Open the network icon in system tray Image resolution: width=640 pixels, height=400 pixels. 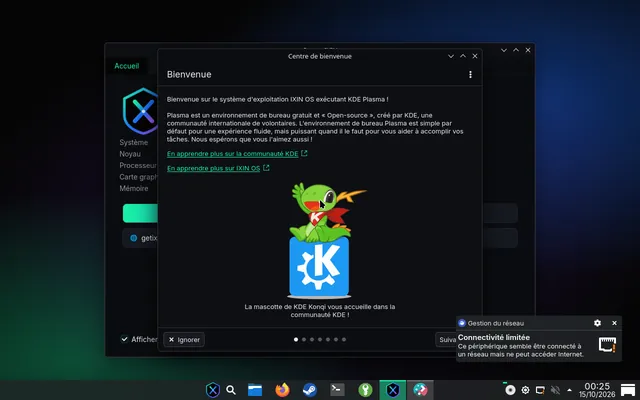pyautogui.click(x=540, y=390)
